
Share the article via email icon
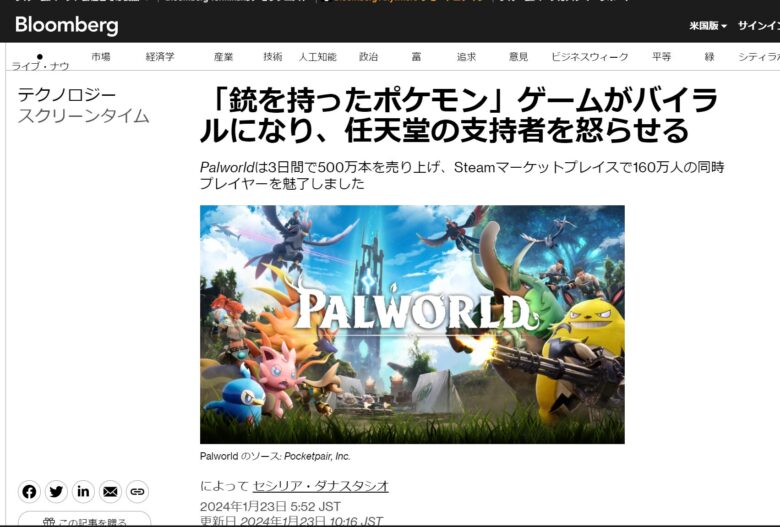[110, 492]
